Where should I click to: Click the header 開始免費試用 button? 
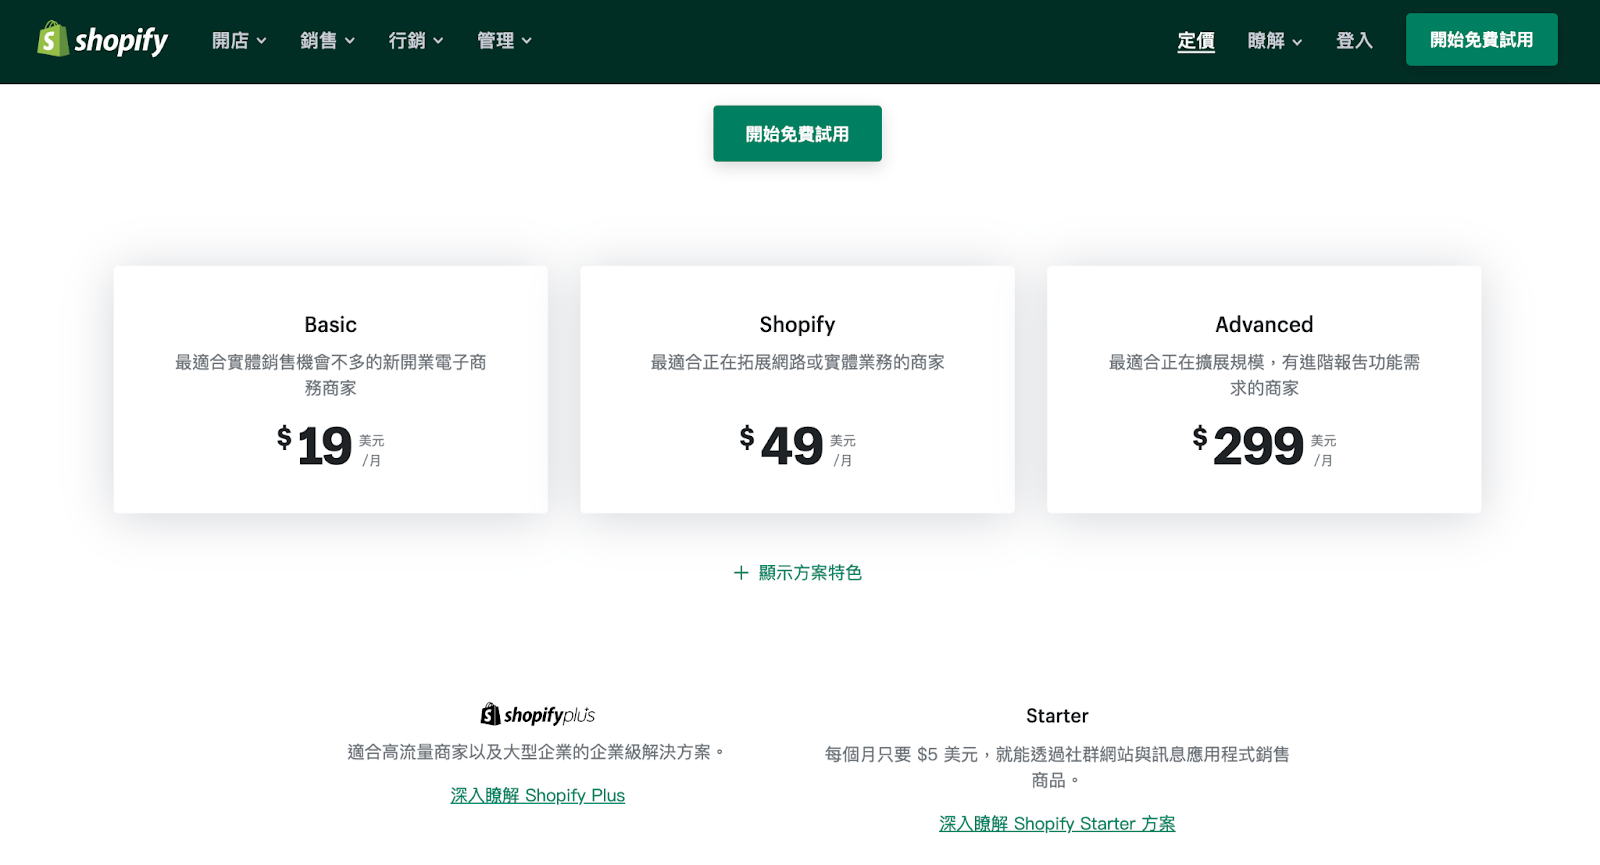1481,40
